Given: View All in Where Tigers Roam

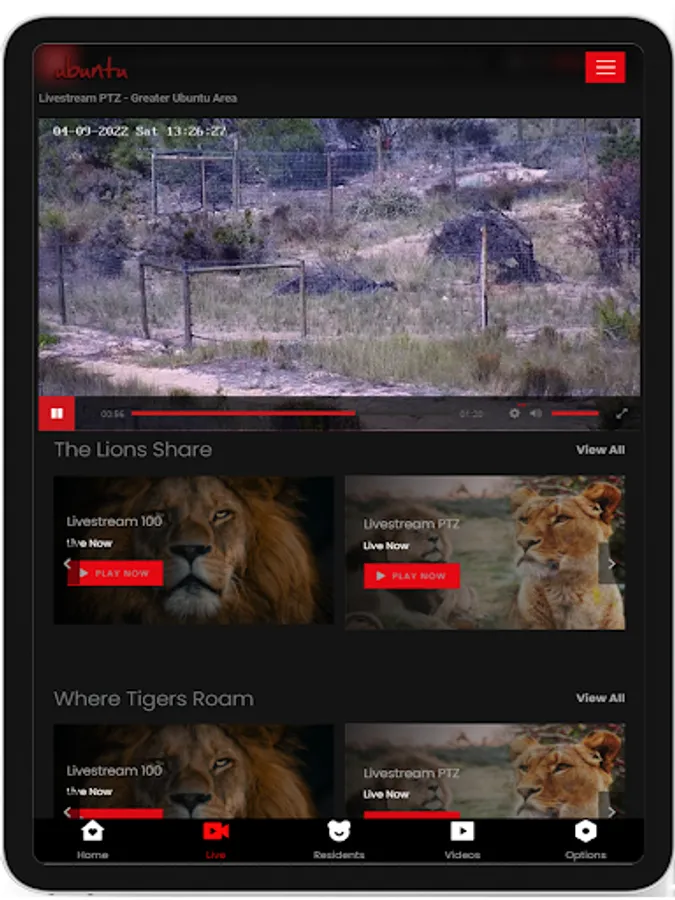Looking at the screenshot, I should (x=600, y=698).
